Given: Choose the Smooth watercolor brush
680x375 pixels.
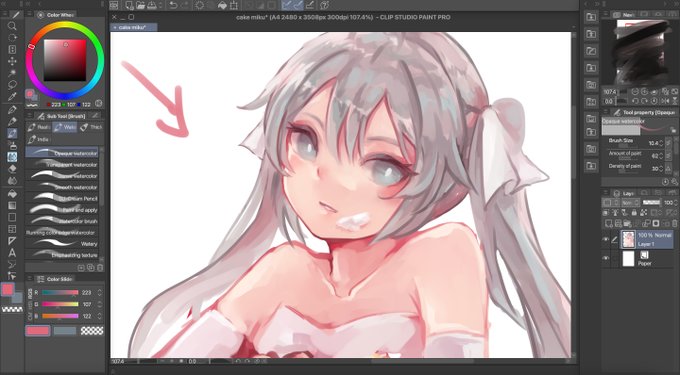Looking at the screenshot, I should 62,187.
